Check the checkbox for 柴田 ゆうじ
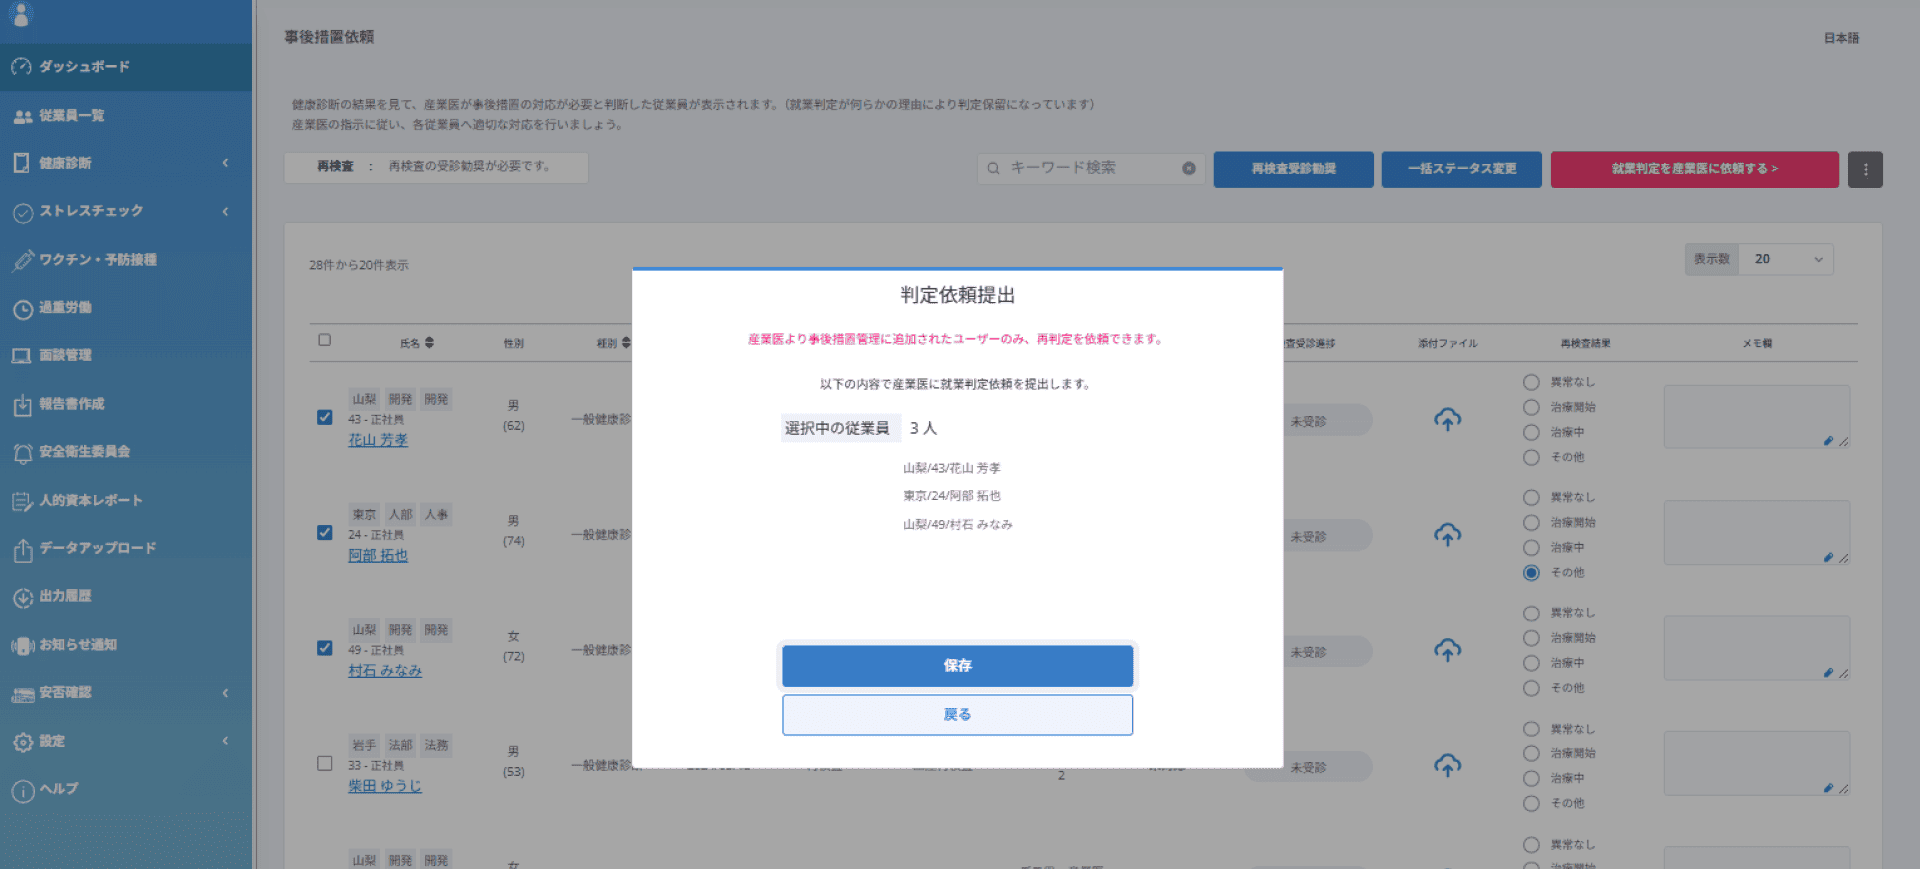Image resolution: width=1920 pixels, height=869 pixels. coord(324,763)
